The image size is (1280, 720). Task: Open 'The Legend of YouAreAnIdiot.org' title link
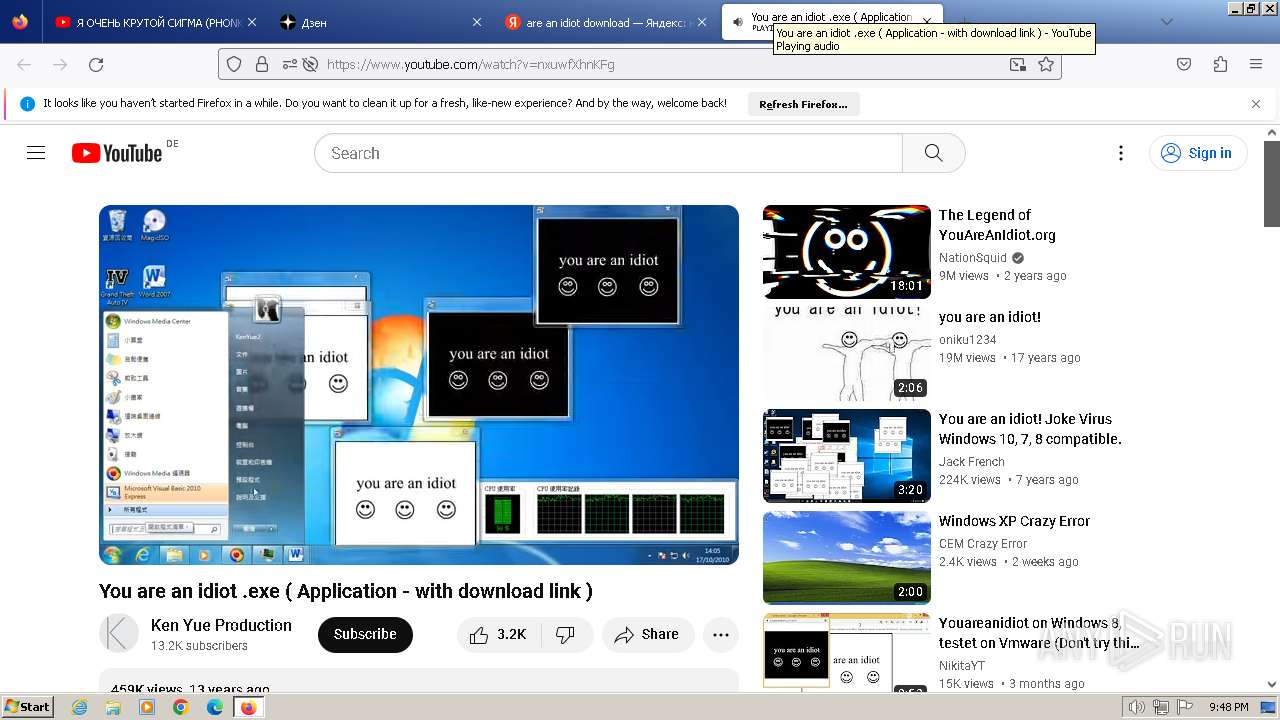coord(997,225)
